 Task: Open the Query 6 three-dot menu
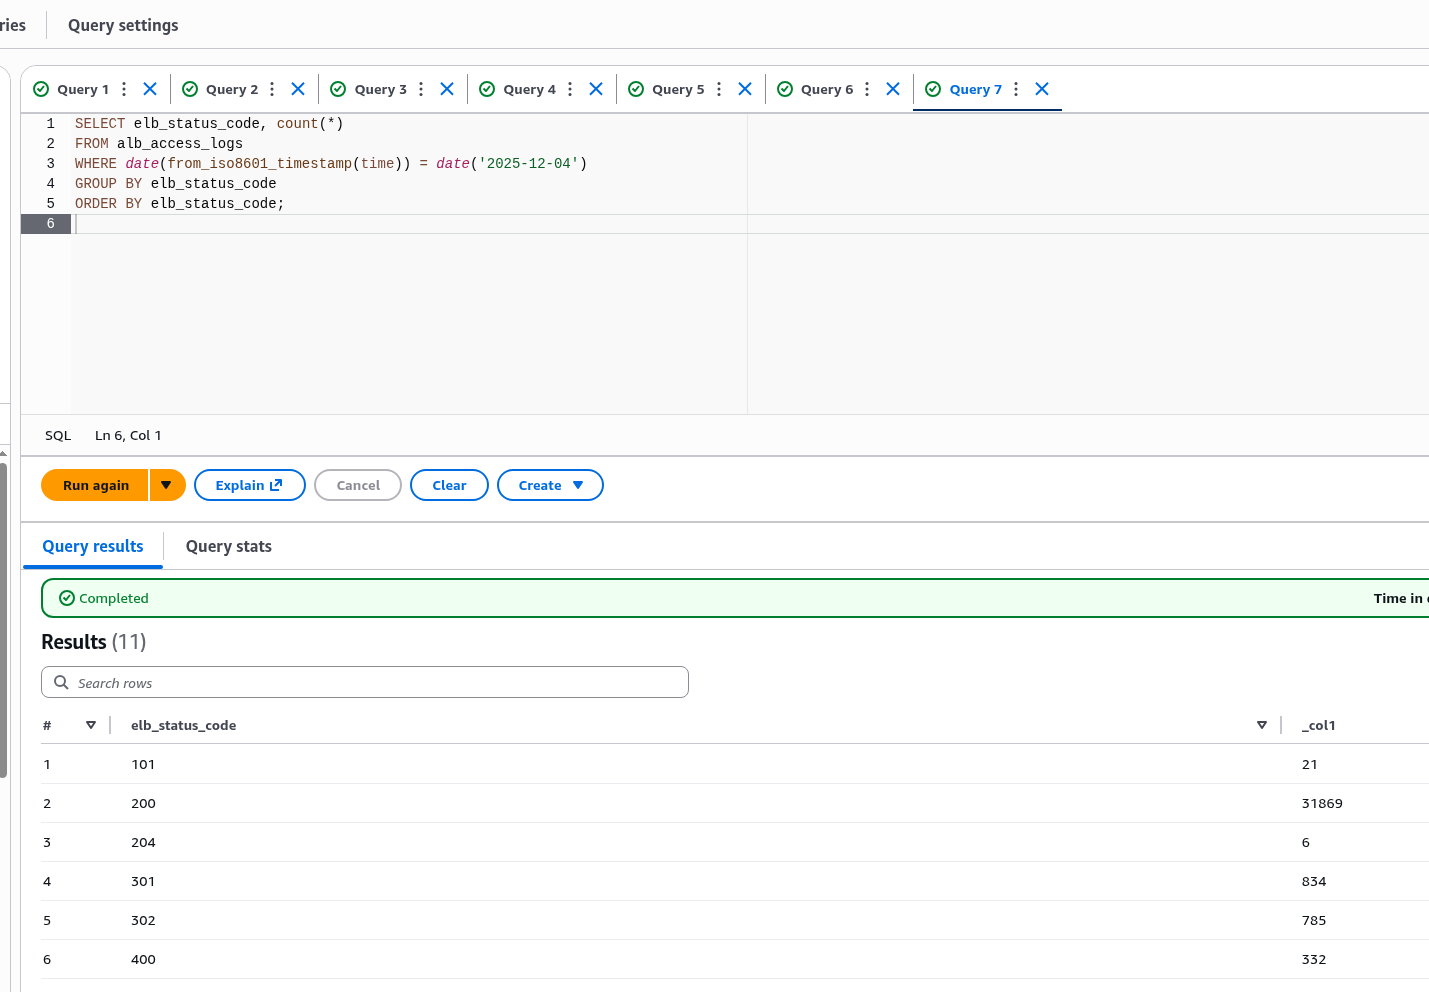point(867,89)
